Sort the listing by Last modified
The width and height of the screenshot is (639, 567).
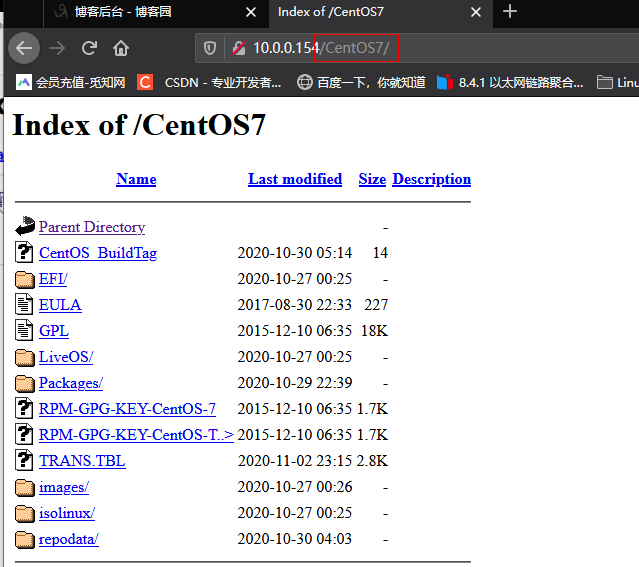click(295, 179)
